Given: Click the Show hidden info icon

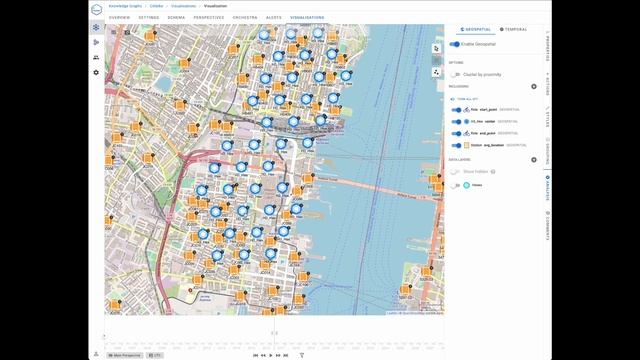Looking at the screenshot, I should point(493,171).
